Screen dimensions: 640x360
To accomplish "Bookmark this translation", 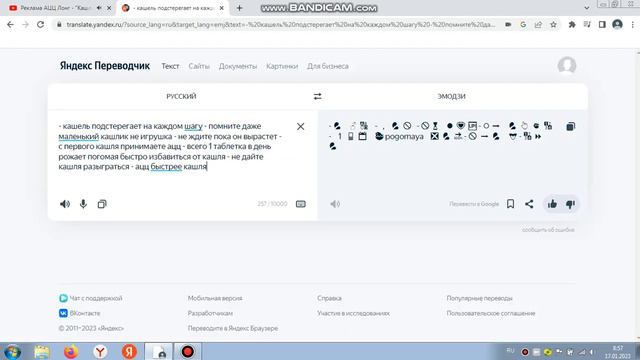I will (510, 204).
